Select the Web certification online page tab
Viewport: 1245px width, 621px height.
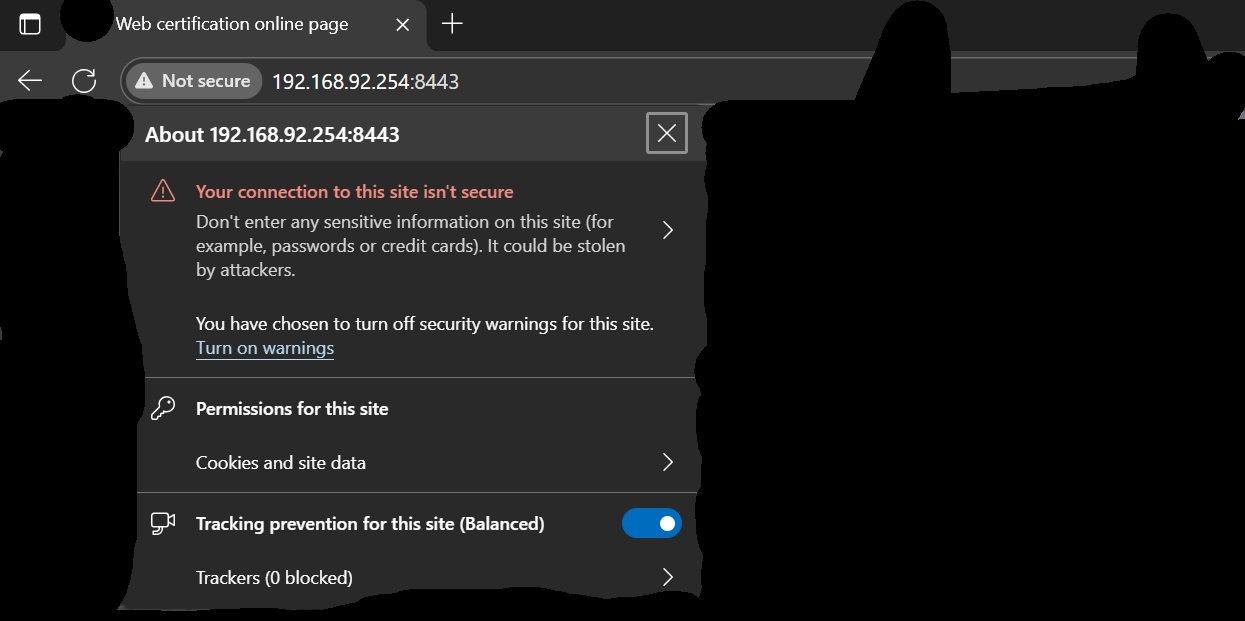click(232, 24)
